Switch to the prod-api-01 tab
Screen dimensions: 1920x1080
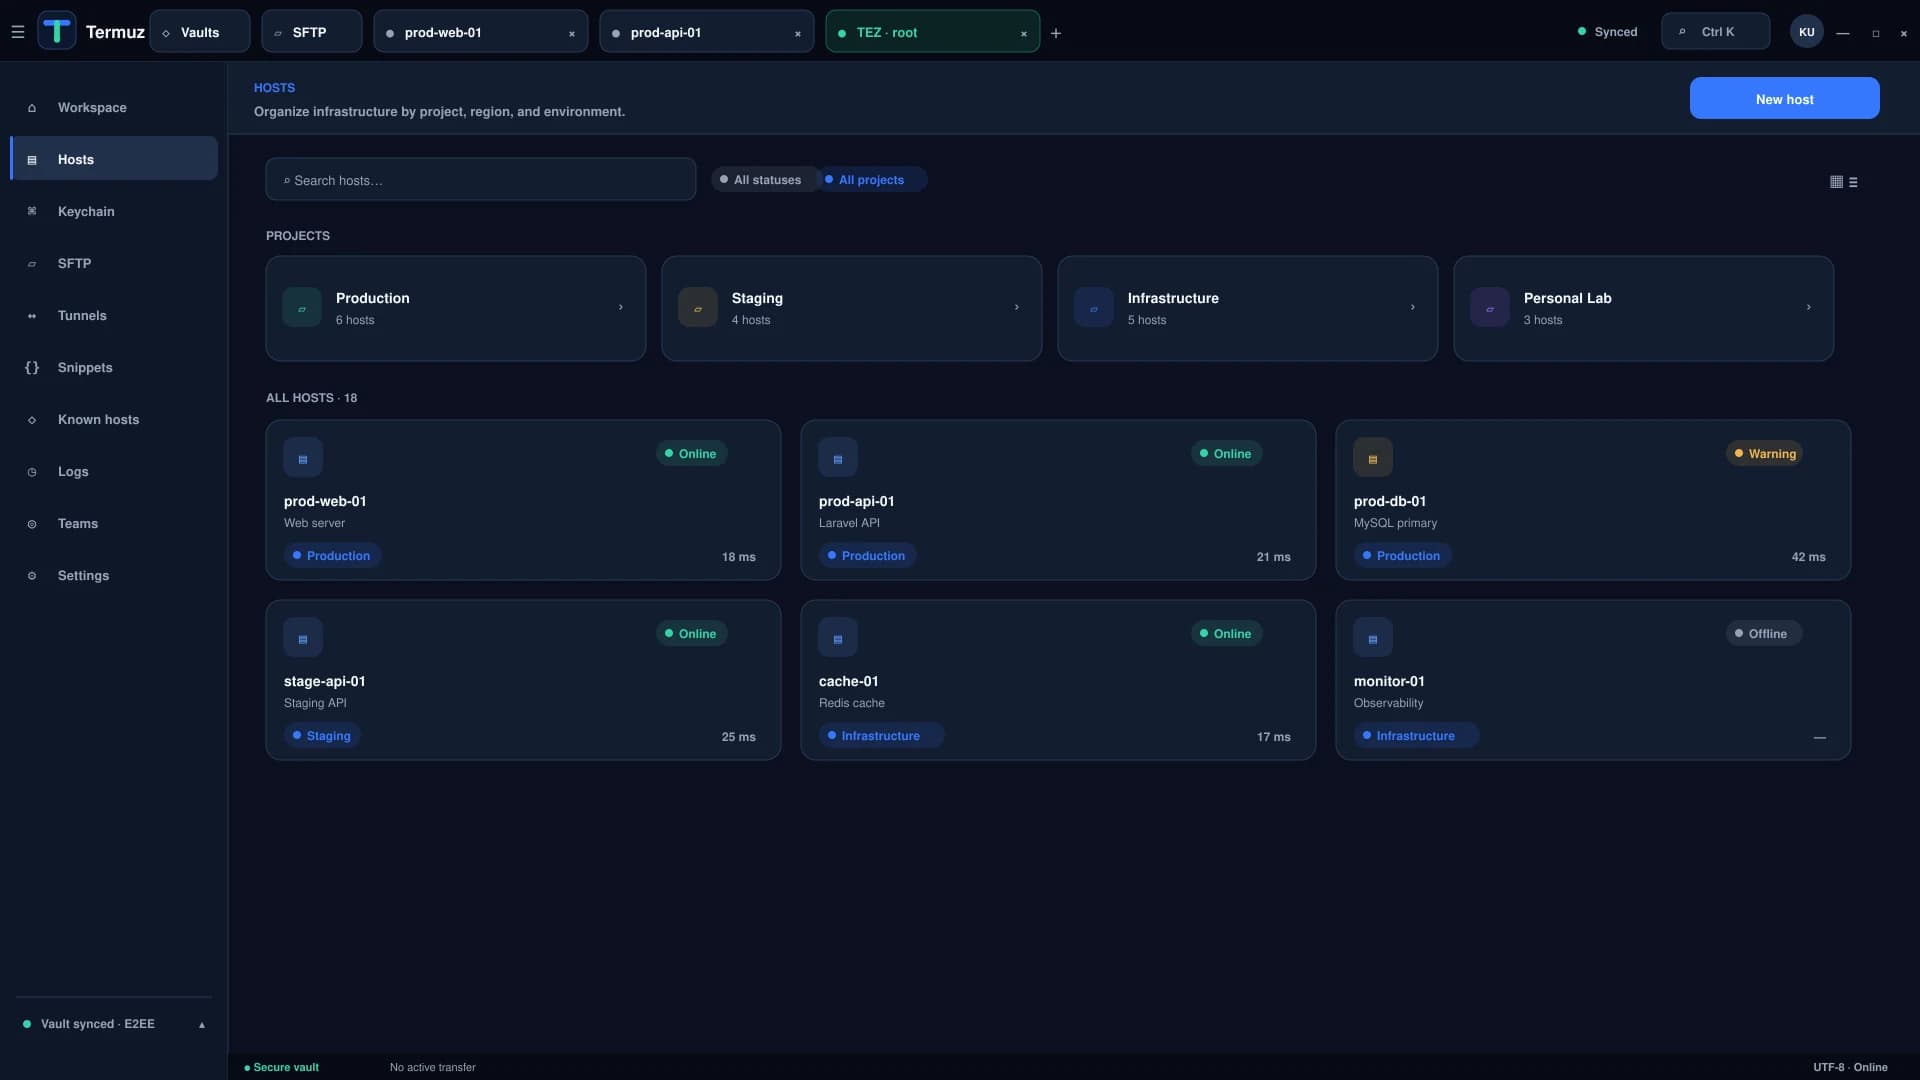(x=707, y=32)
